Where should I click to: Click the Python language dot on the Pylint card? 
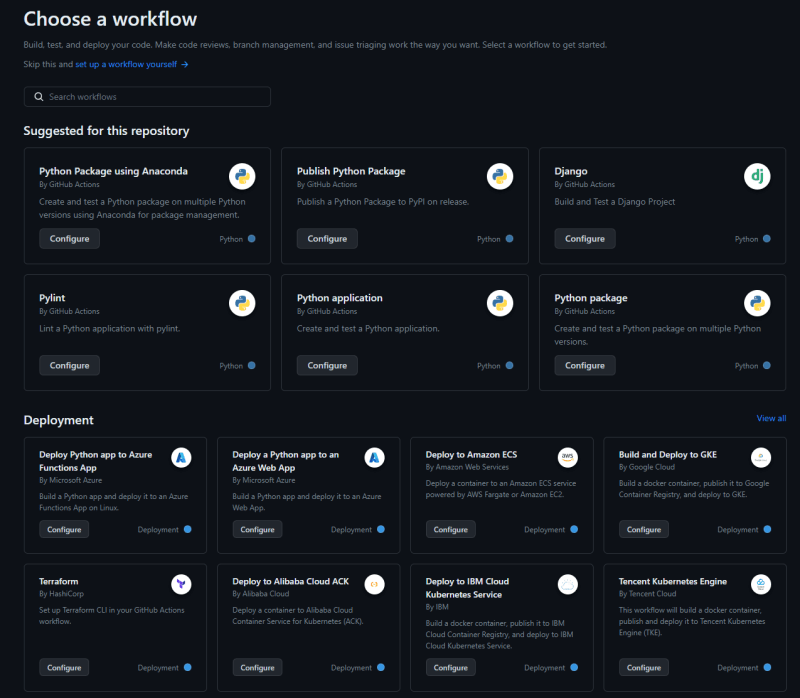tap(252, 365)
